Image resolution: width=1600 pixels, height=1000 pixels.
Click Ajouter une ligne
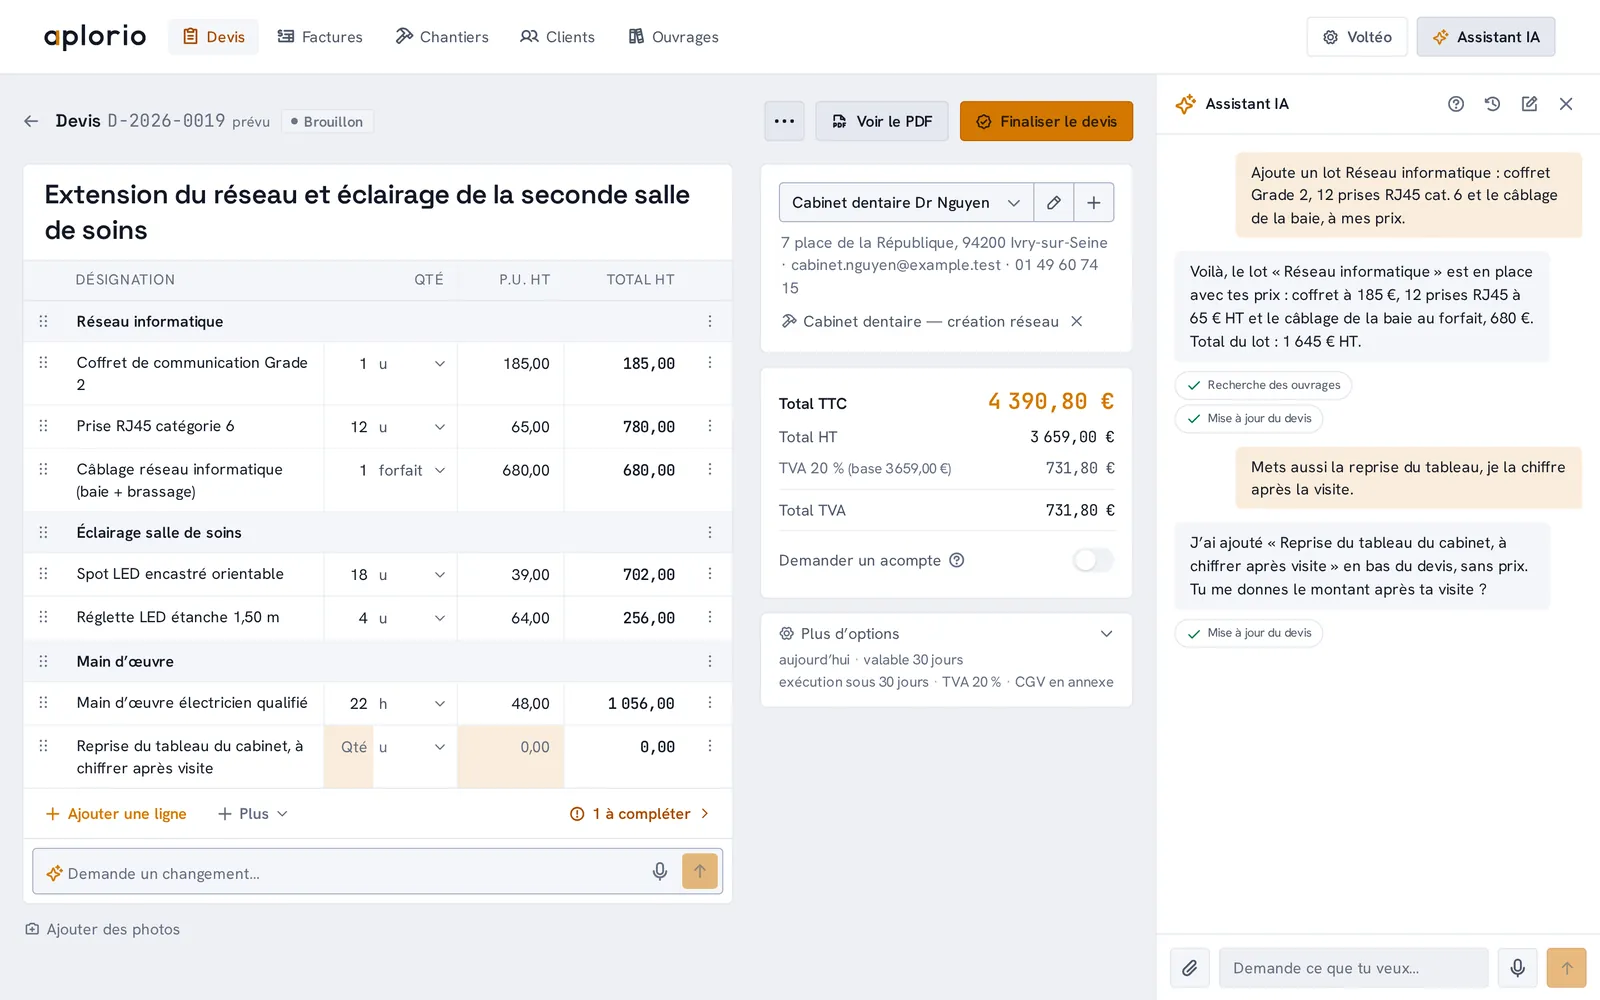(x=116, y=814)
